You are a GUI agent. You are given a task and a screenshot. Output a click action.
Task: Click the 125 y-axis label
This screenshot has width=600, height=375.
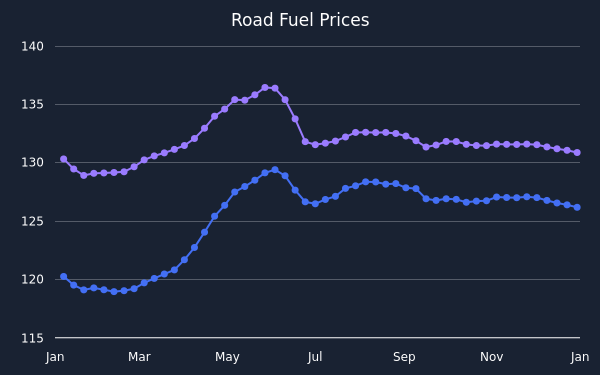(x=33, y=221)
